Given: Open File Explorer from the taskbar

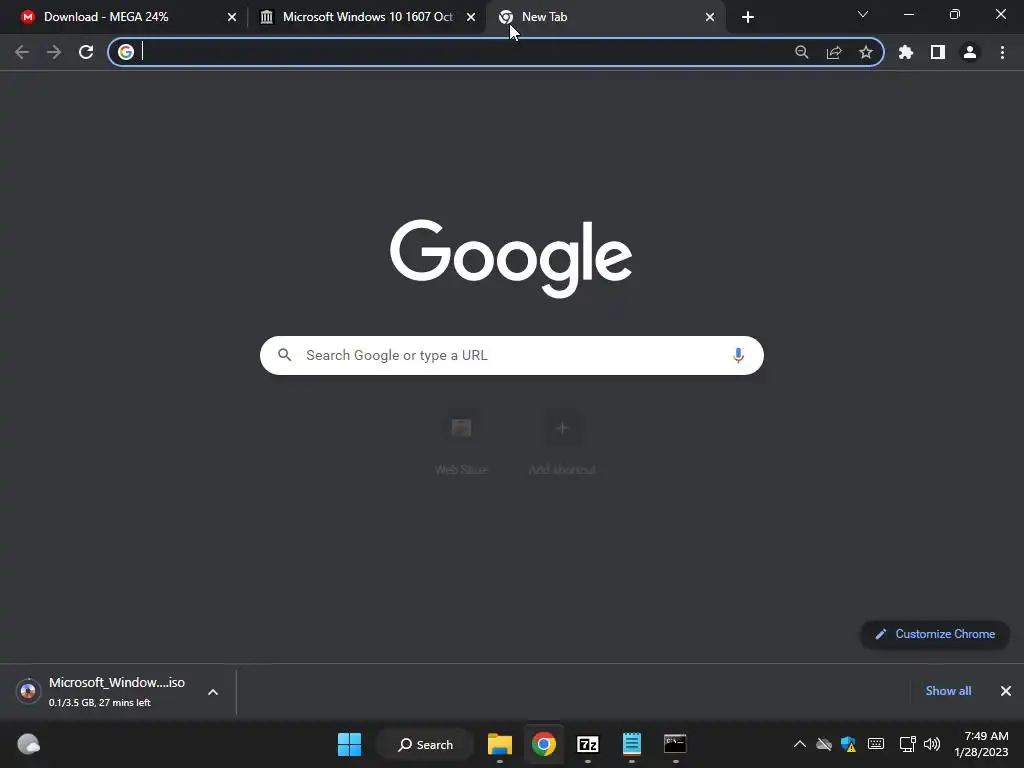Looking at the screenshot, I should [500, 744].
